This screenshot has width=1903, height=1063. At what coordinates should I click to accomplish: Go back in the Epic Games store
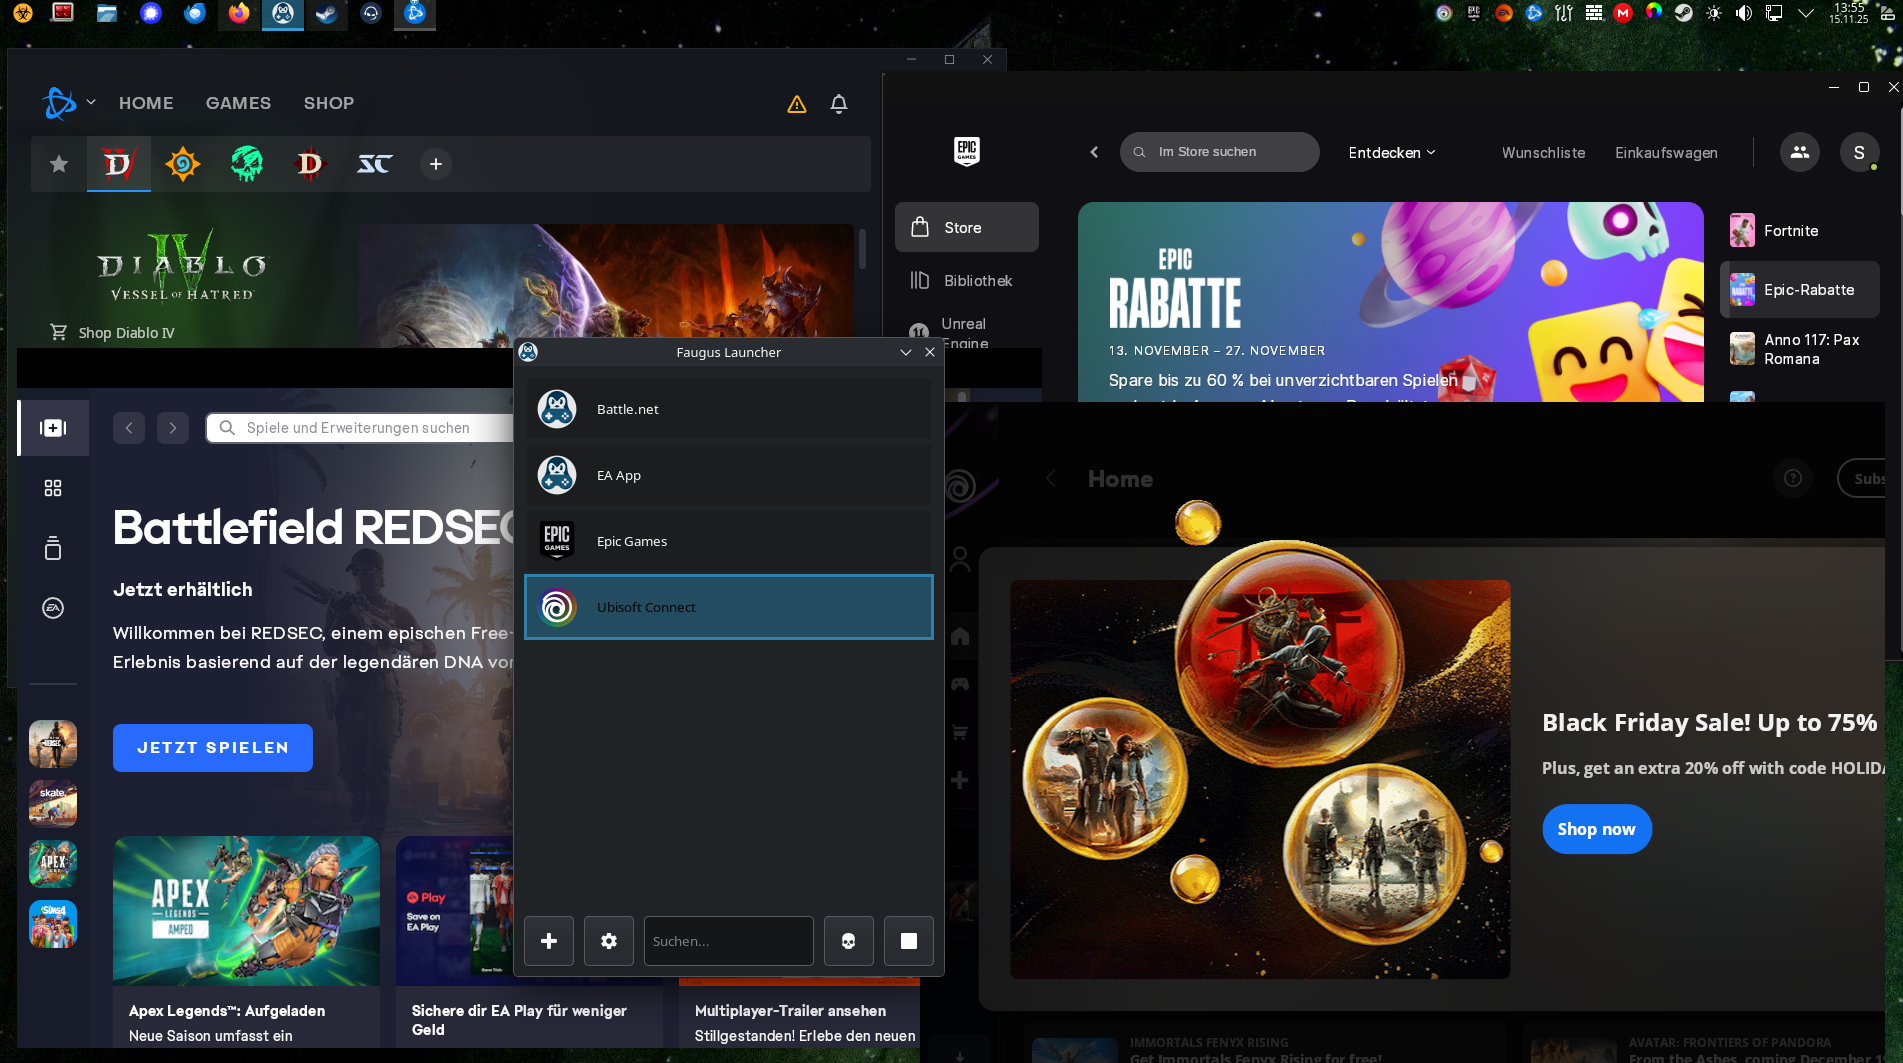(1094, 152)
